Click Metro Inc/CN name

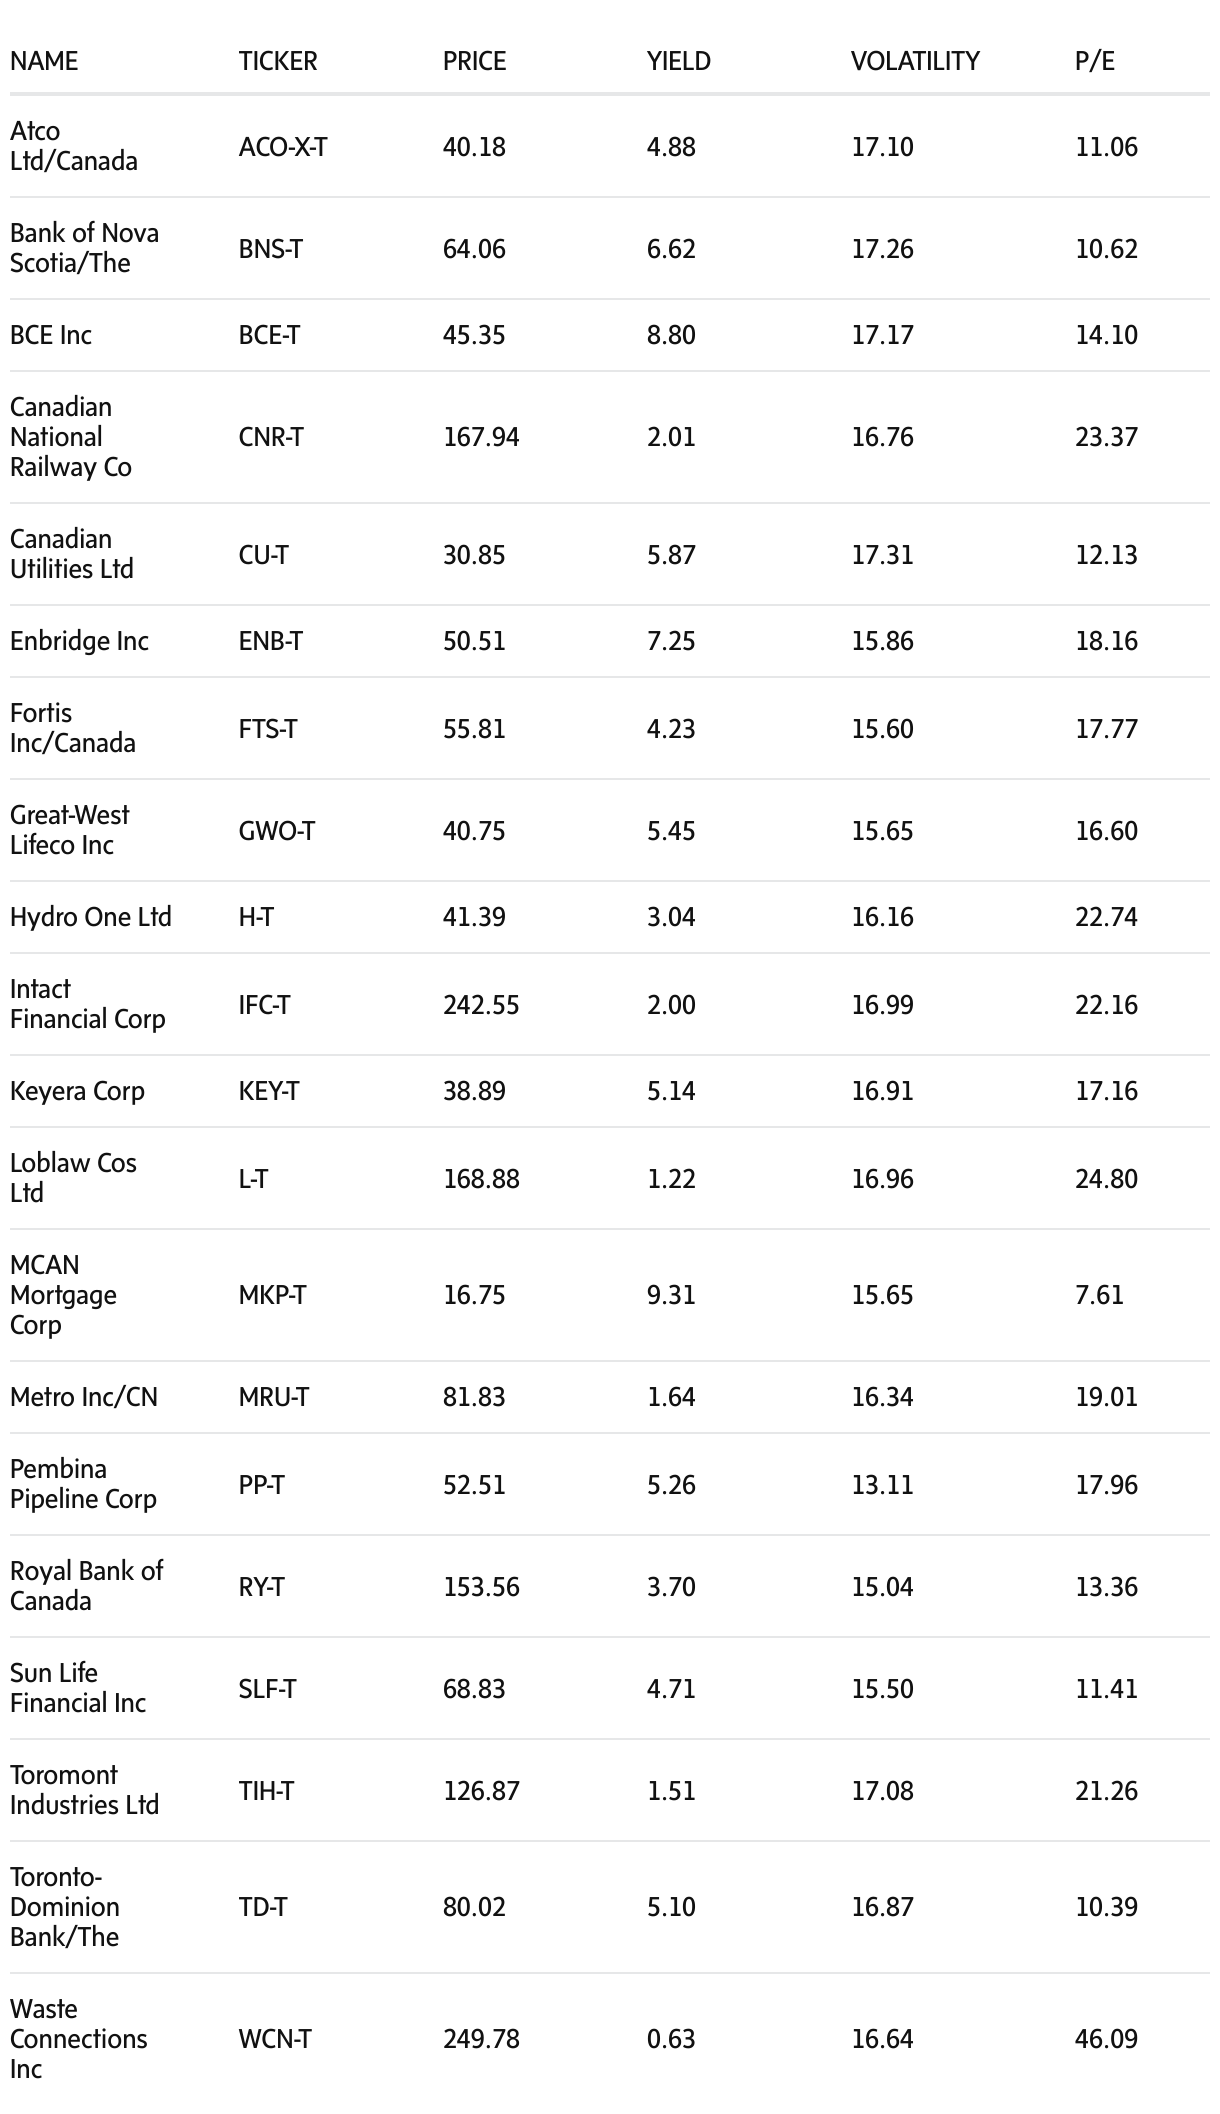[x=84, y=1397]
